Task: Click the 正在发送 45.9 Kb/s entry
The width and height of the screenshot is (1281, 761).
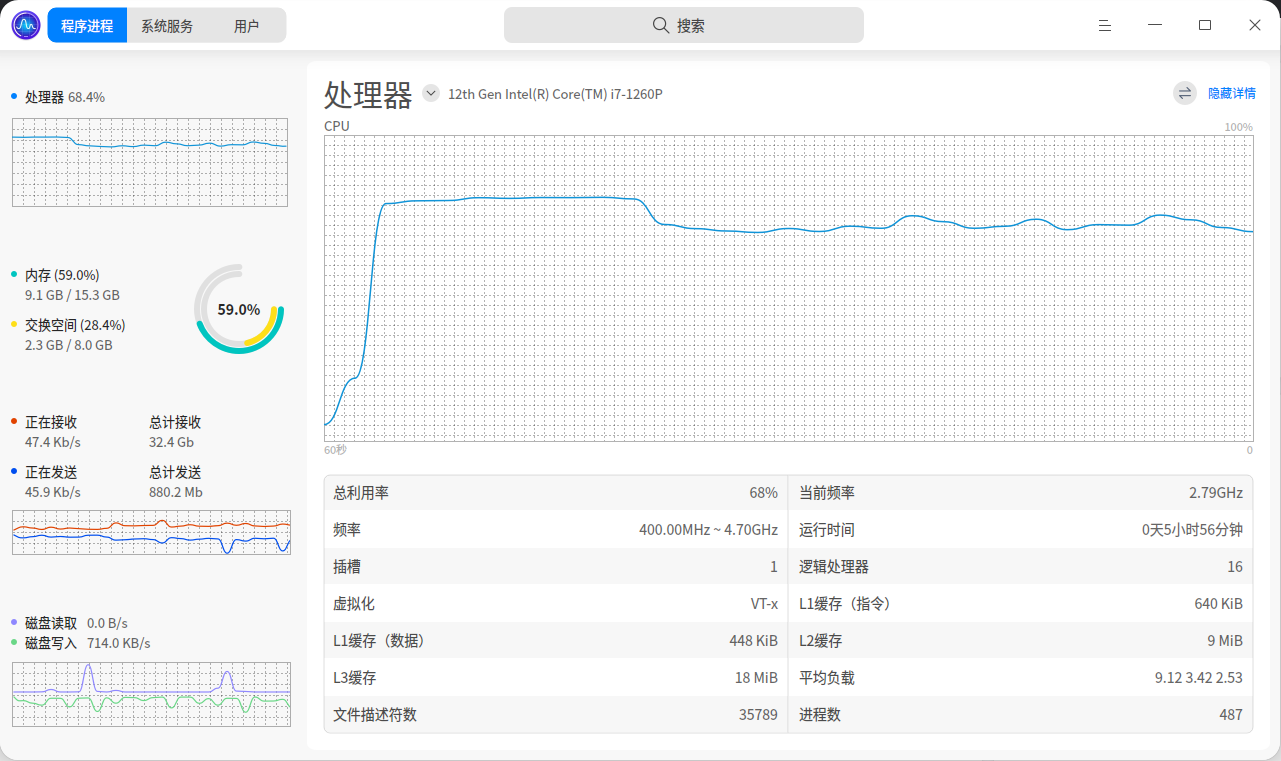Action: point(53,481)
